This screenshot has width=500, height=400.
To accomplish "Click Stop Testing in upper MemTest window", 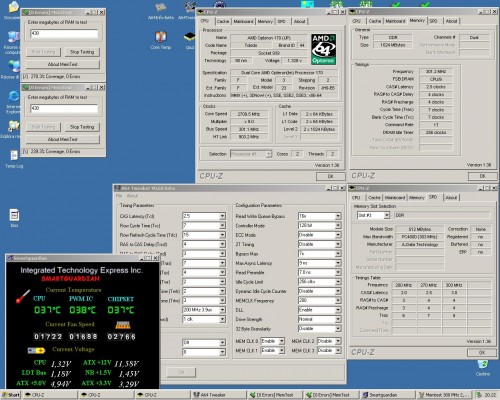I will [82, 52].
